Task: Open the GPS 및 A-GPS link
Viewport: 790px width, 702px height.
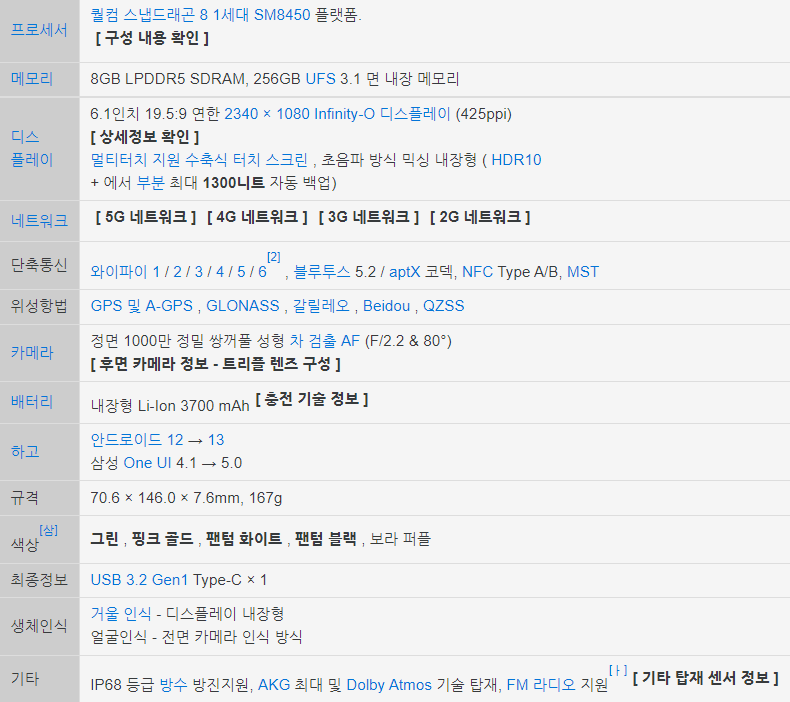Action: coord(142,306)
